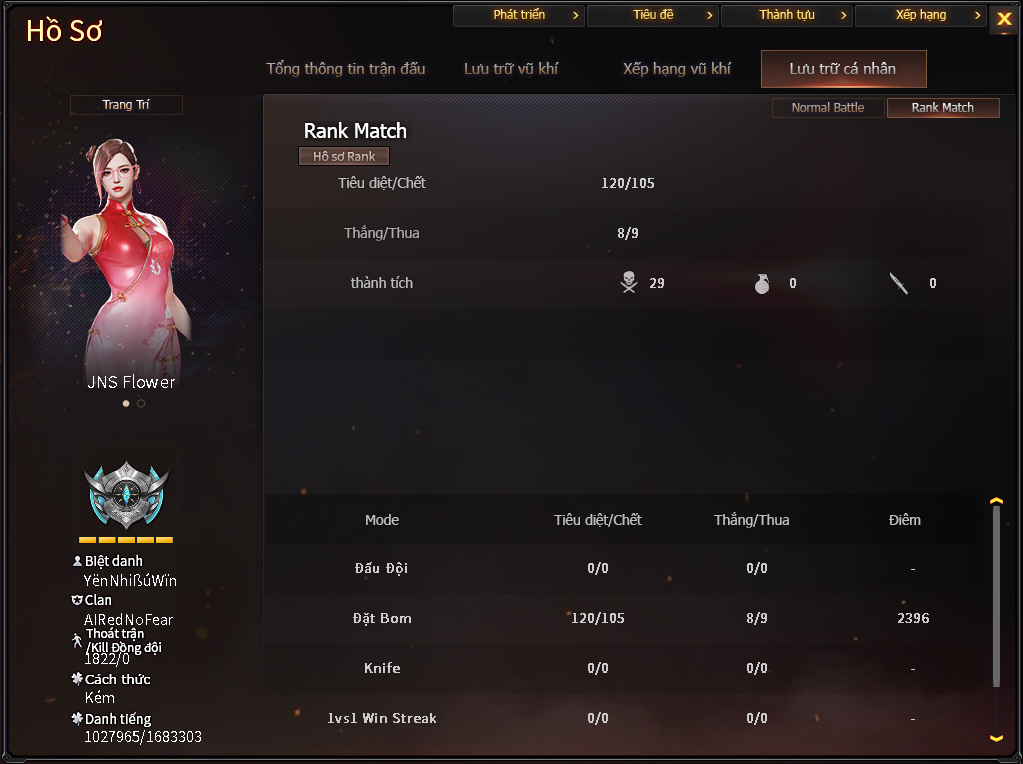
Task: Click the knife kills icon
Action: (x=899, y=283)
